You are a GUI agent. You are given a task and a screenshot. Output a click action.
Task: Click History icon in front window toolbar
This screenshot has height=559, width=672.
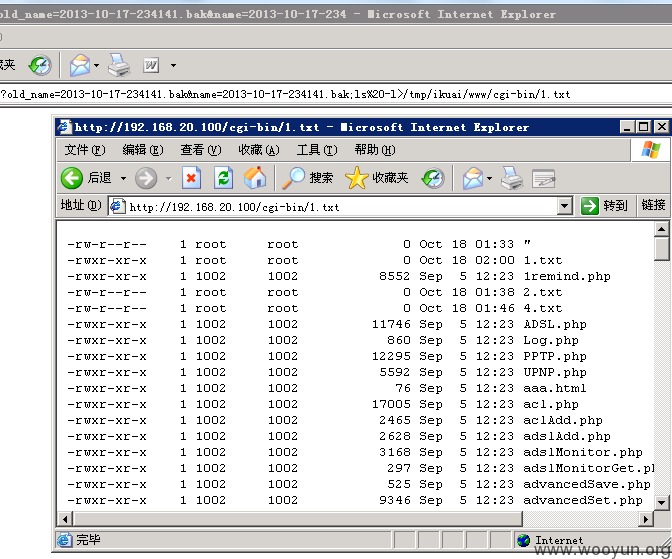click(x=433, y=178)
